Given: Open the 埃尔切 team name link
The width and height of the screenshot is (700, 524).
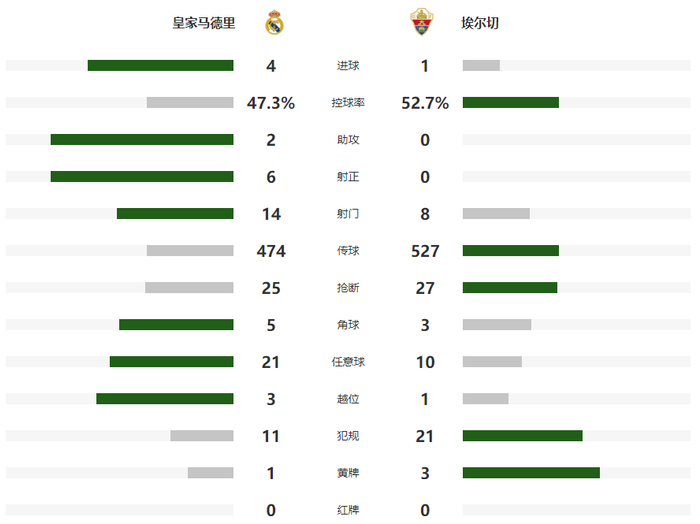Looking at the screenshot, I should tap(480, 23).
